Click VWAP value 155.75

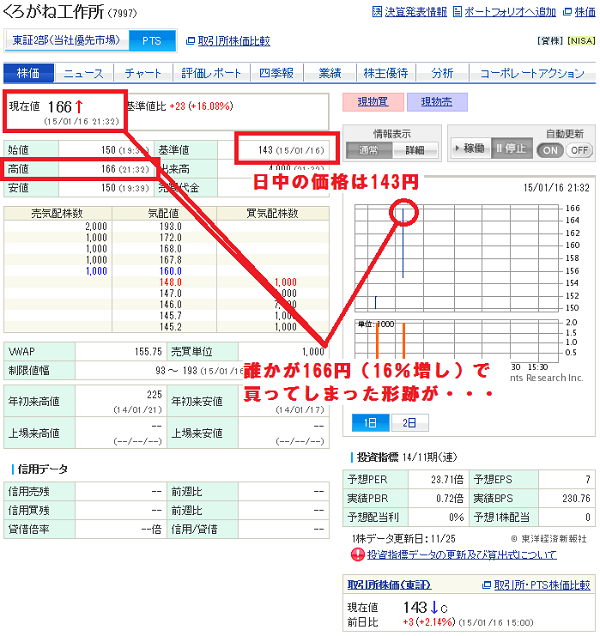click(x=148, y=352)
